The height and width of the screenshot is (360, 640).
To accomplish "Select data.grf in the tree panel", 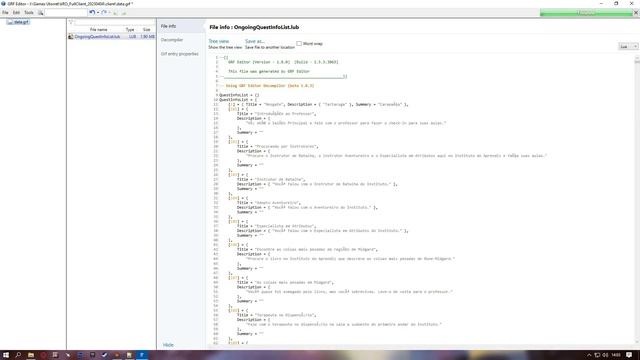I will [18, 22].
